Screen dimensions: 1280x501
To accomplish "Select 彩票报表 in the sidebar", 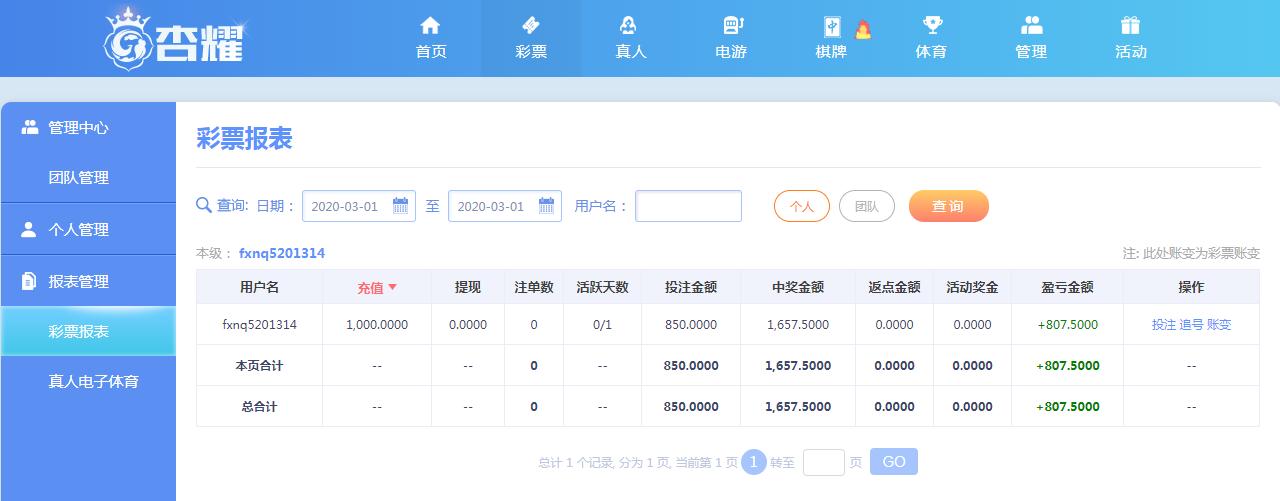I will (x=88, y=331).
